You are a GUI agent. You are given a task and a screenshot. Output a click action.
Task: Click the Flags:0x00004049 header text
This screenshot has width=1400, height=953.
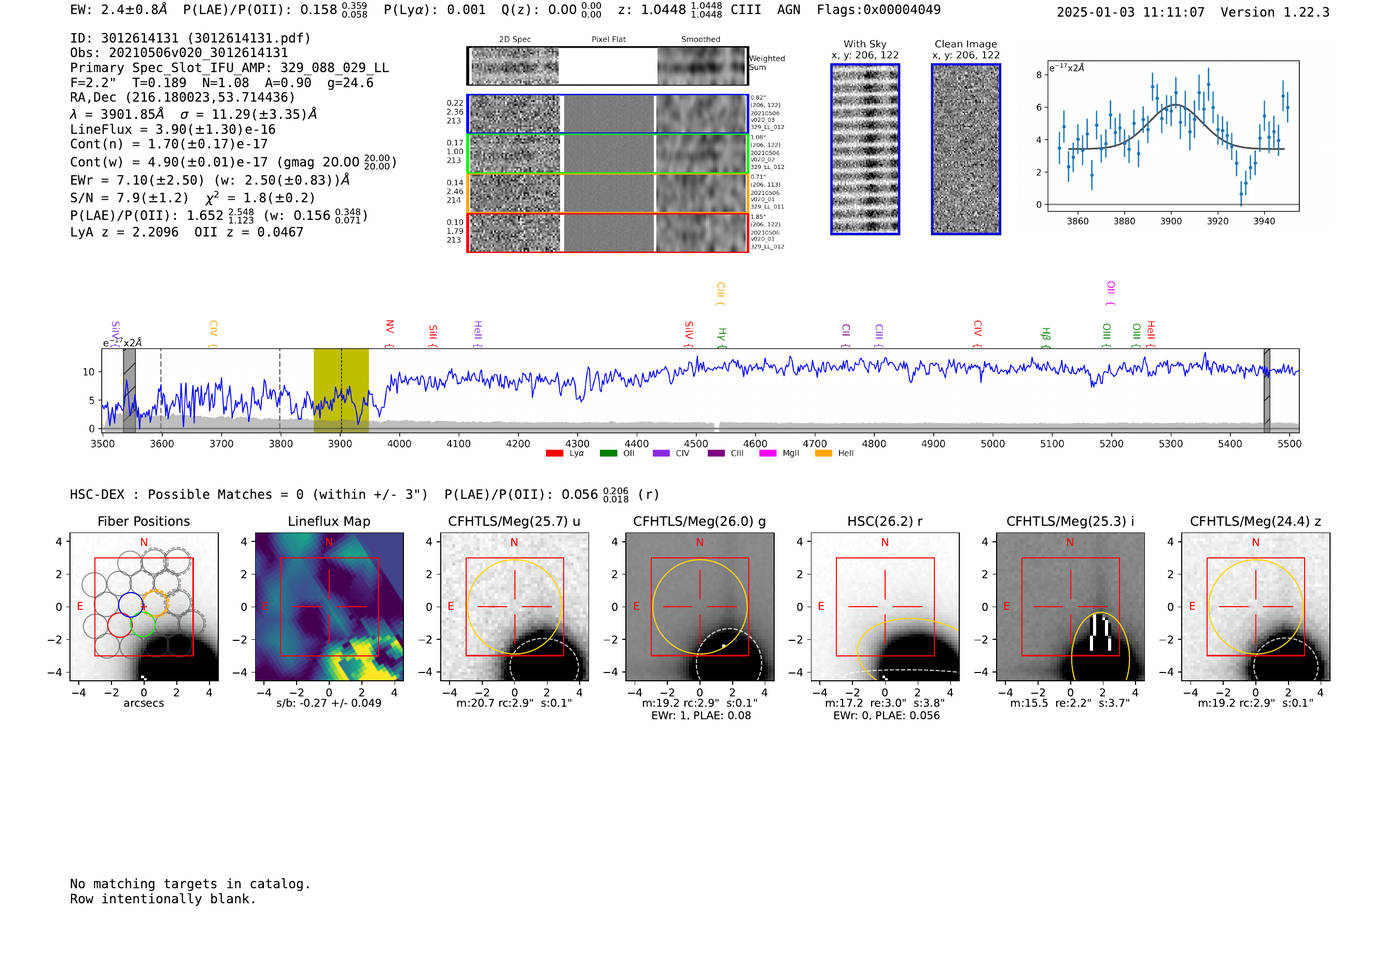879,10
